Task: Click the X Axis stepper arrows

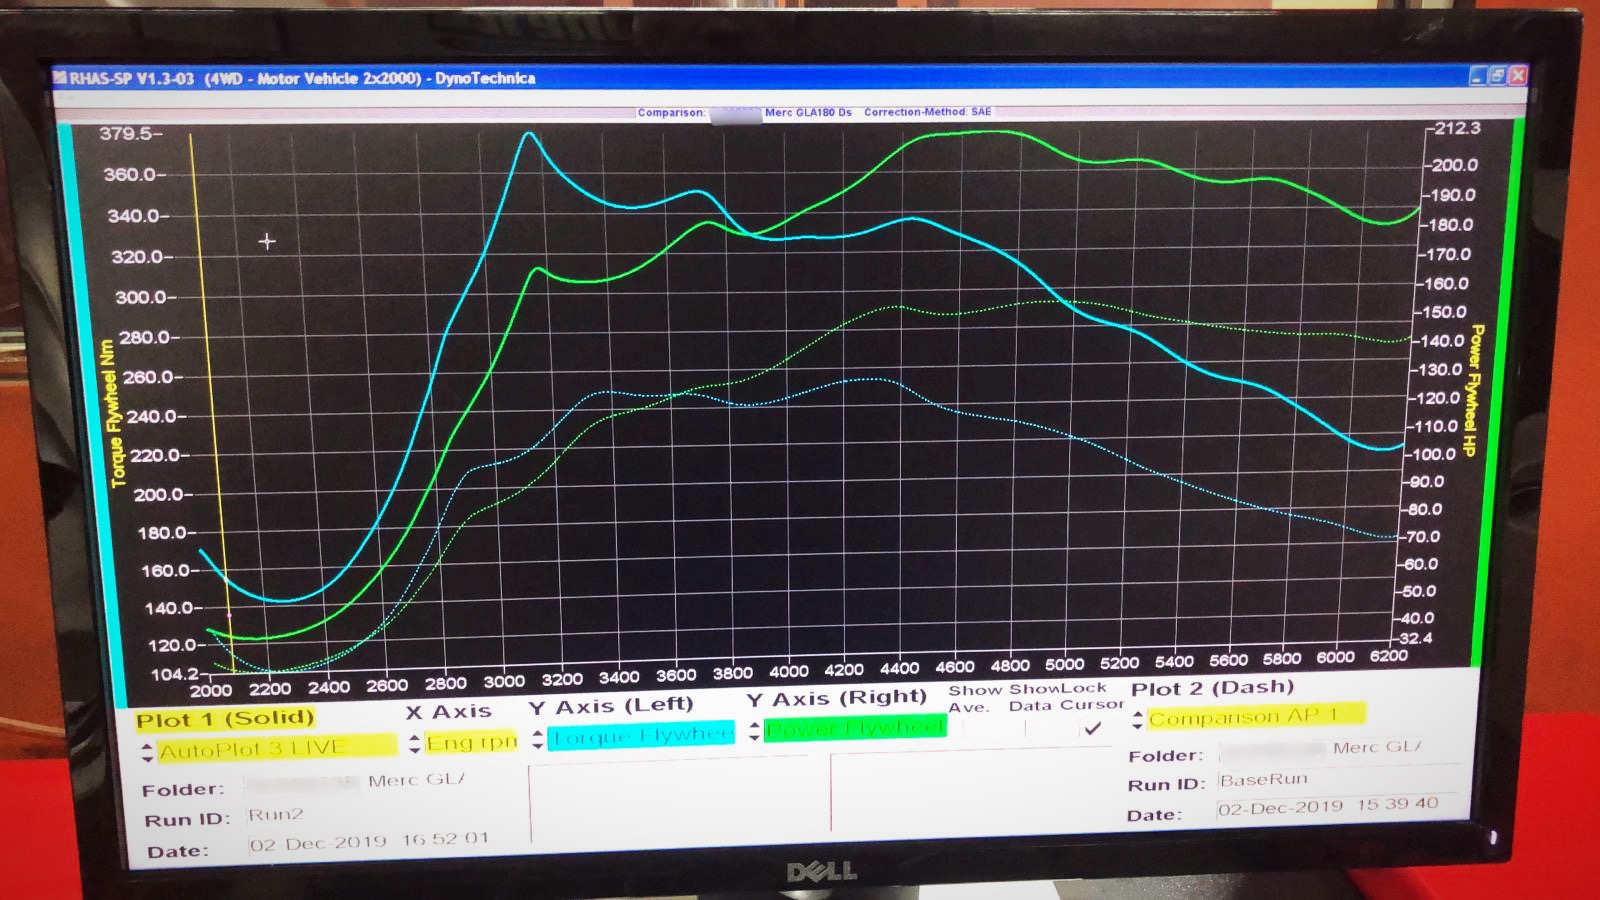Action: (x=414, y=745)
